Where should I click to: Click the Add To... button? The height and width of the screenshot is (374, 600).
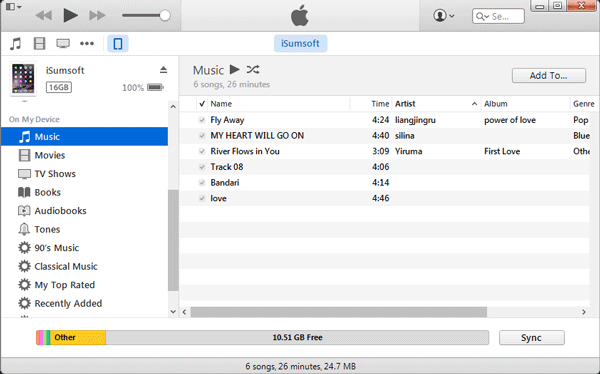pyautogui.click(x=549, y=76)
